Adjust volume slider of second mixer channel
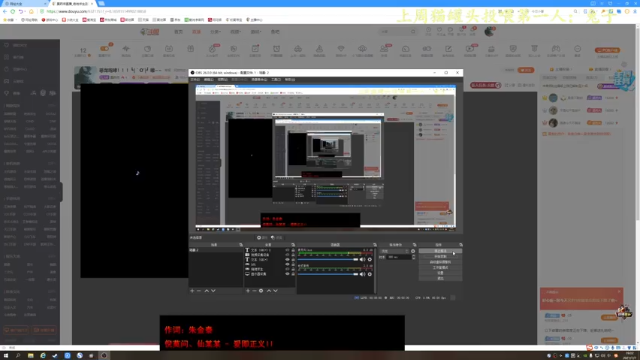This screenshot has width=640, height=360. [x=328, y=274]
